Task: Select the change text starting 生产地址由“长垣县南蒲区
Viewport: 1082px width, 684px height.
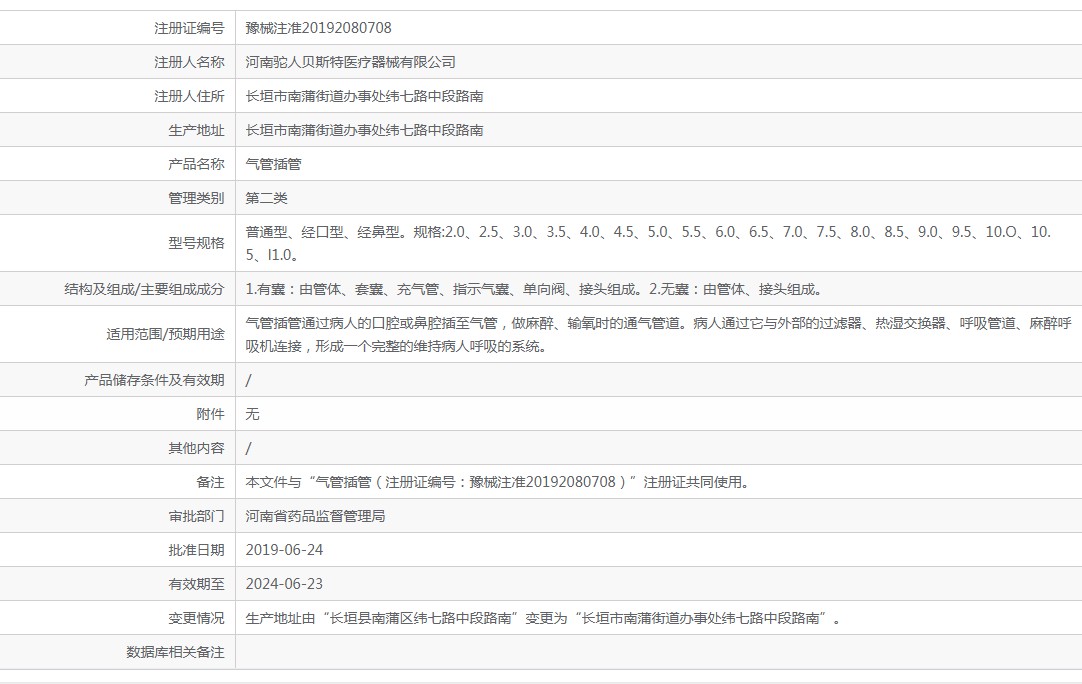Action: click(x=543, y=618)
